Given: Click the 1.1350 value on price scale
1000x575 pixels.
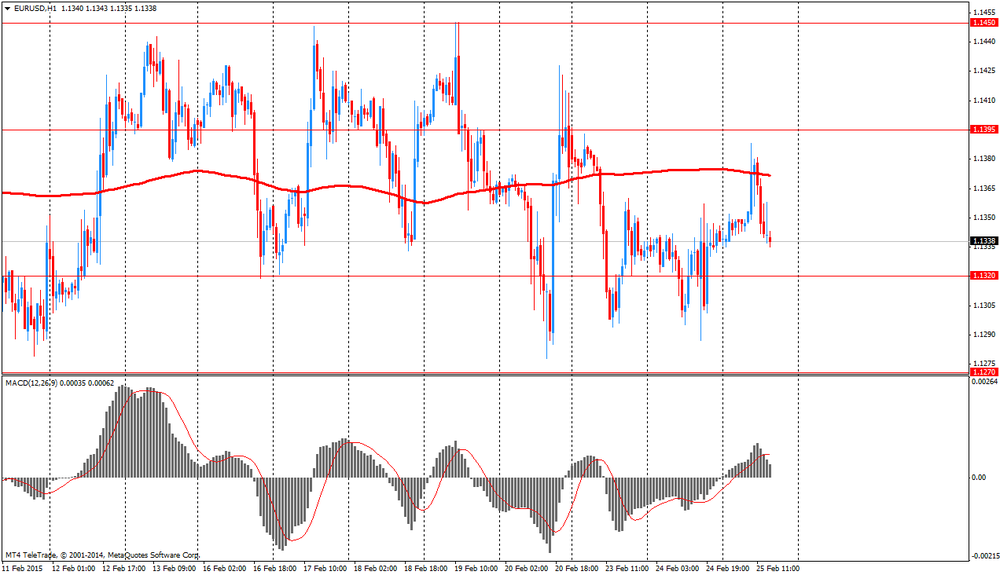Looking at the screenshot, I should pos(984,217).
